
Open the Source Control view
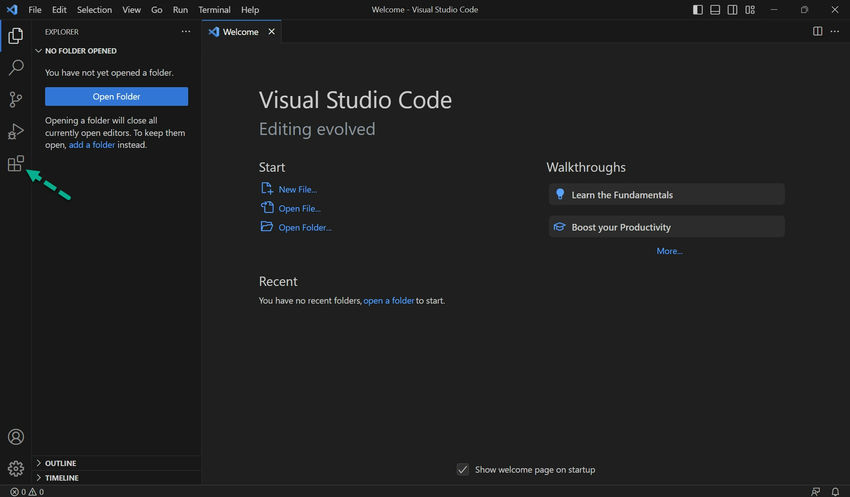click(x=15, y=99)
